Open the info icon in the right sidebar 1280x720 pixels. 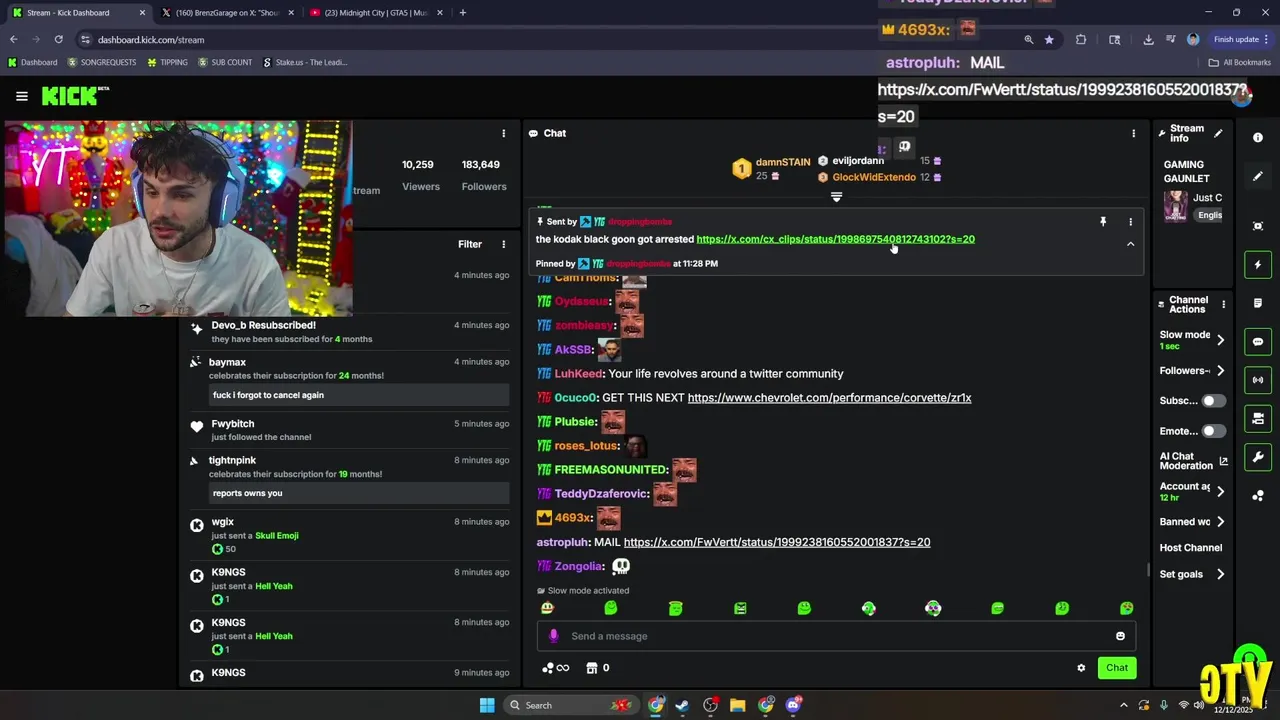(x=1258, y=137)
